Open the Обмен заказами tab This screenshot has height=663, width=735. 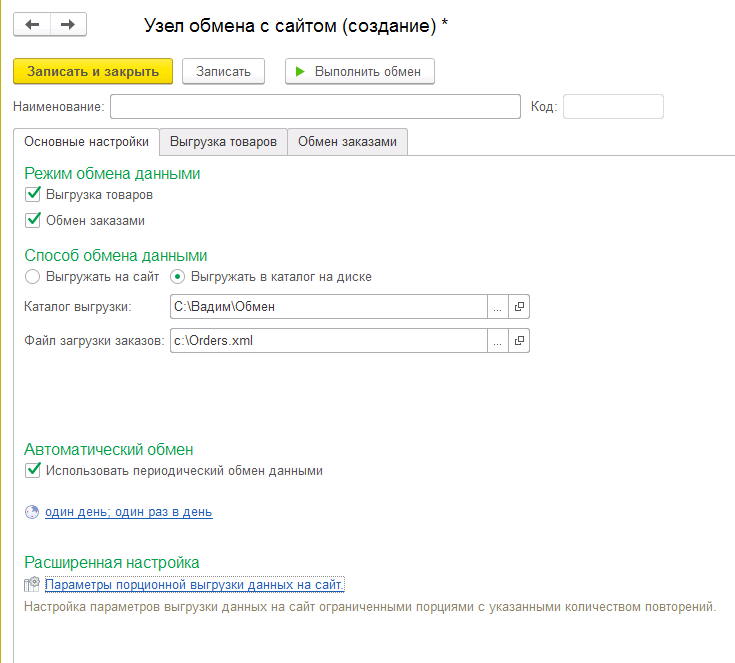point(347,142)
